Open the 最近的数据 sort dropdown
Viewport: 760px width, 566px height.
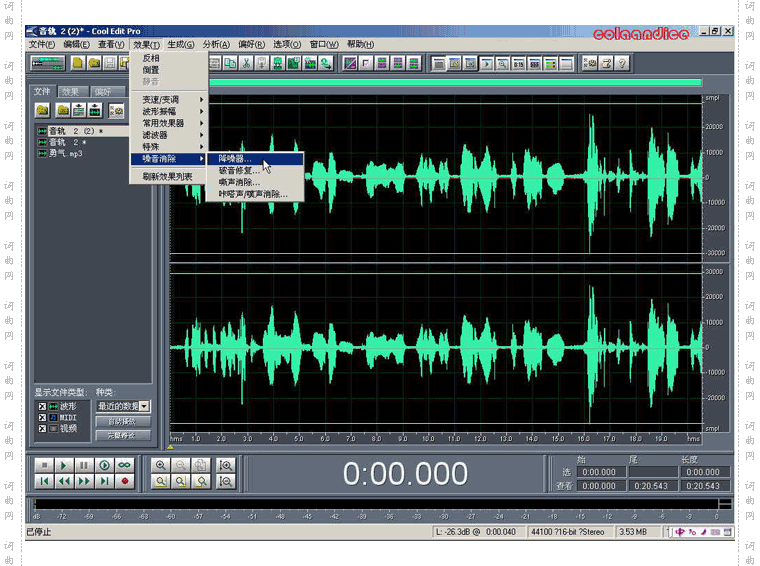tap(144, 406)
